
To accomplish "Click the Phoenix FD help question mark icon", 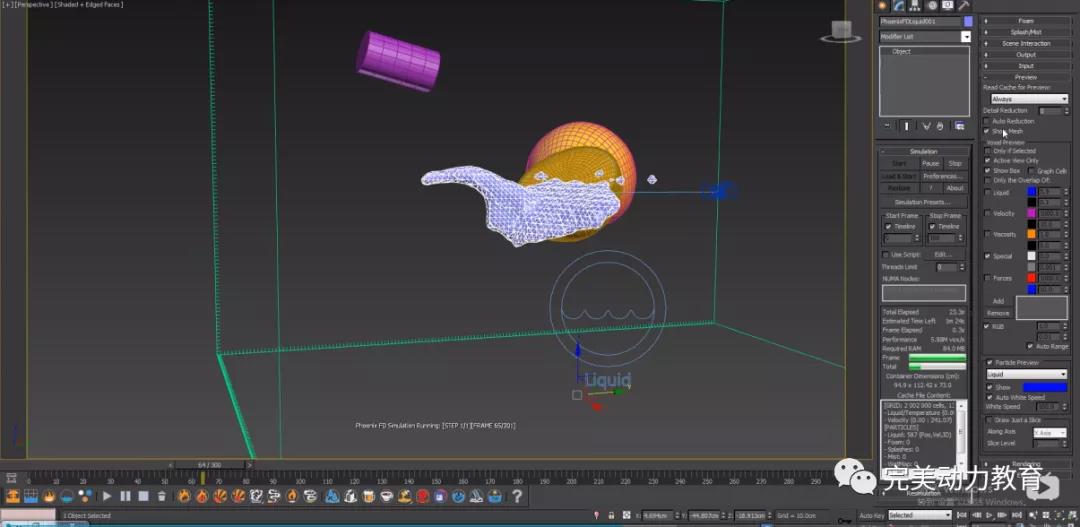I will (517, 495).
